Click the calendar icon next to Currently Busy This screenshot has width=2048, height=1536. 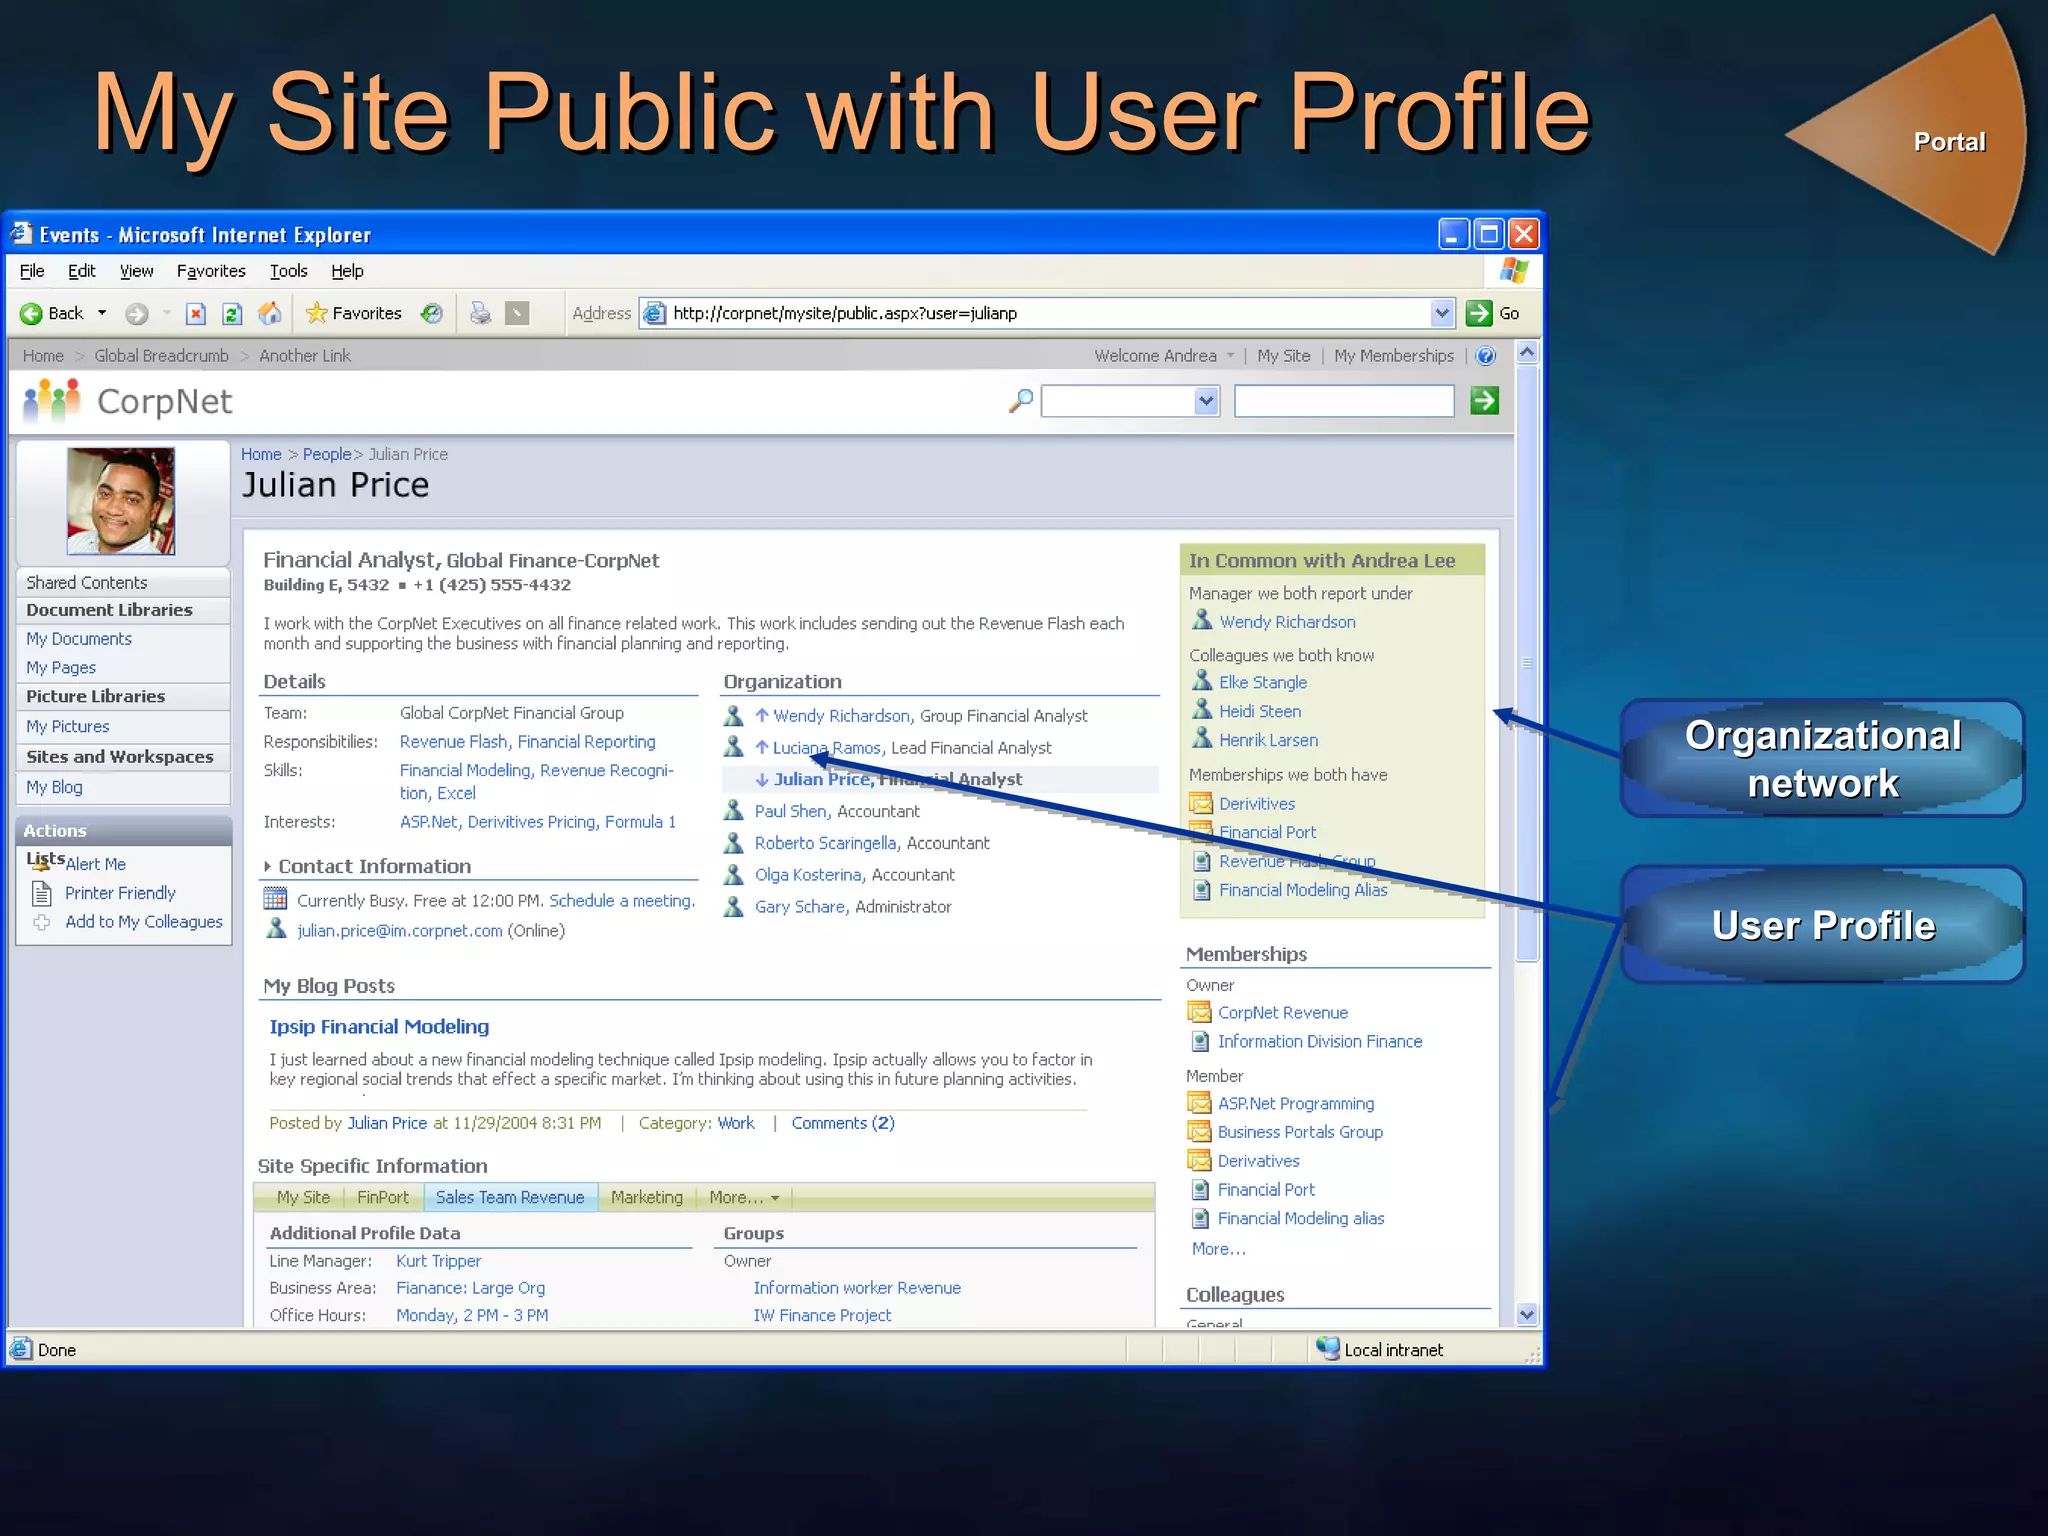275,899
